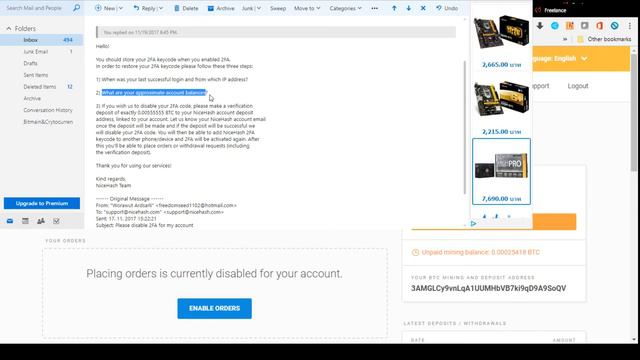Click the ENABLE ORDERS button

(x=214, y=308)
